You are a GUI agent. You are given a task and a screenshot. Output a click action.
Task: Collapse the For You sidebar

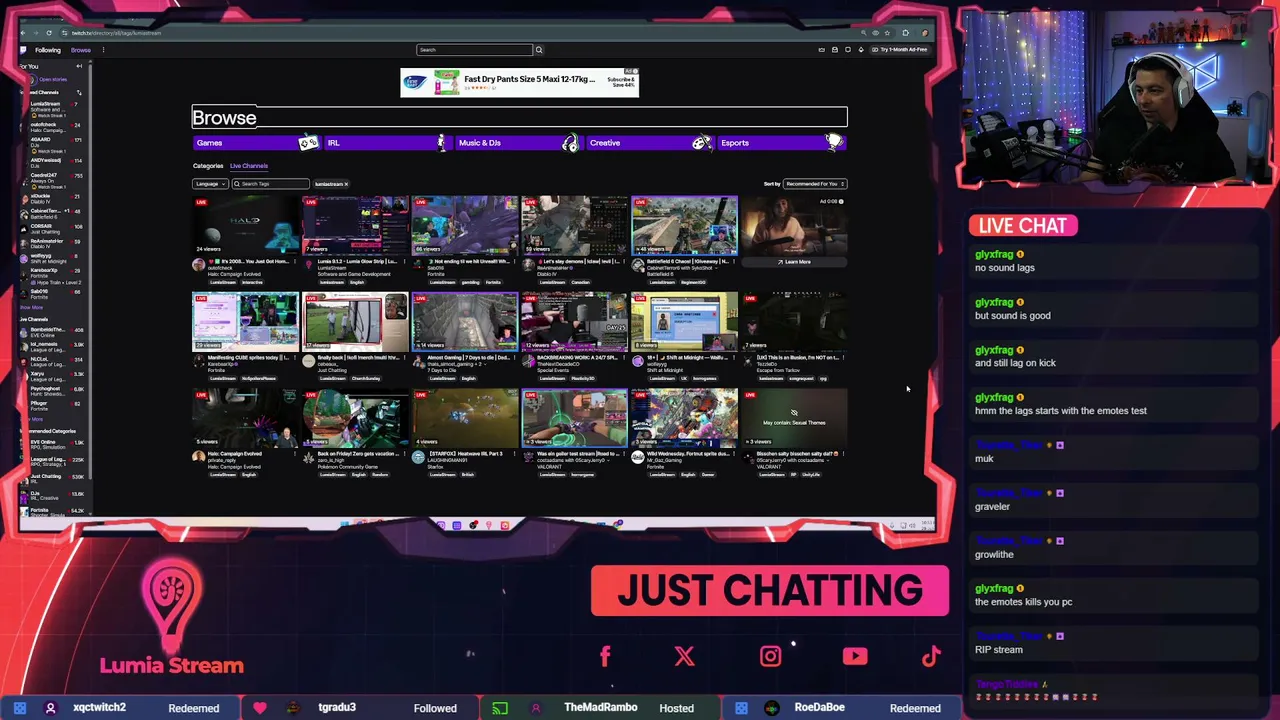click(79, 66)
